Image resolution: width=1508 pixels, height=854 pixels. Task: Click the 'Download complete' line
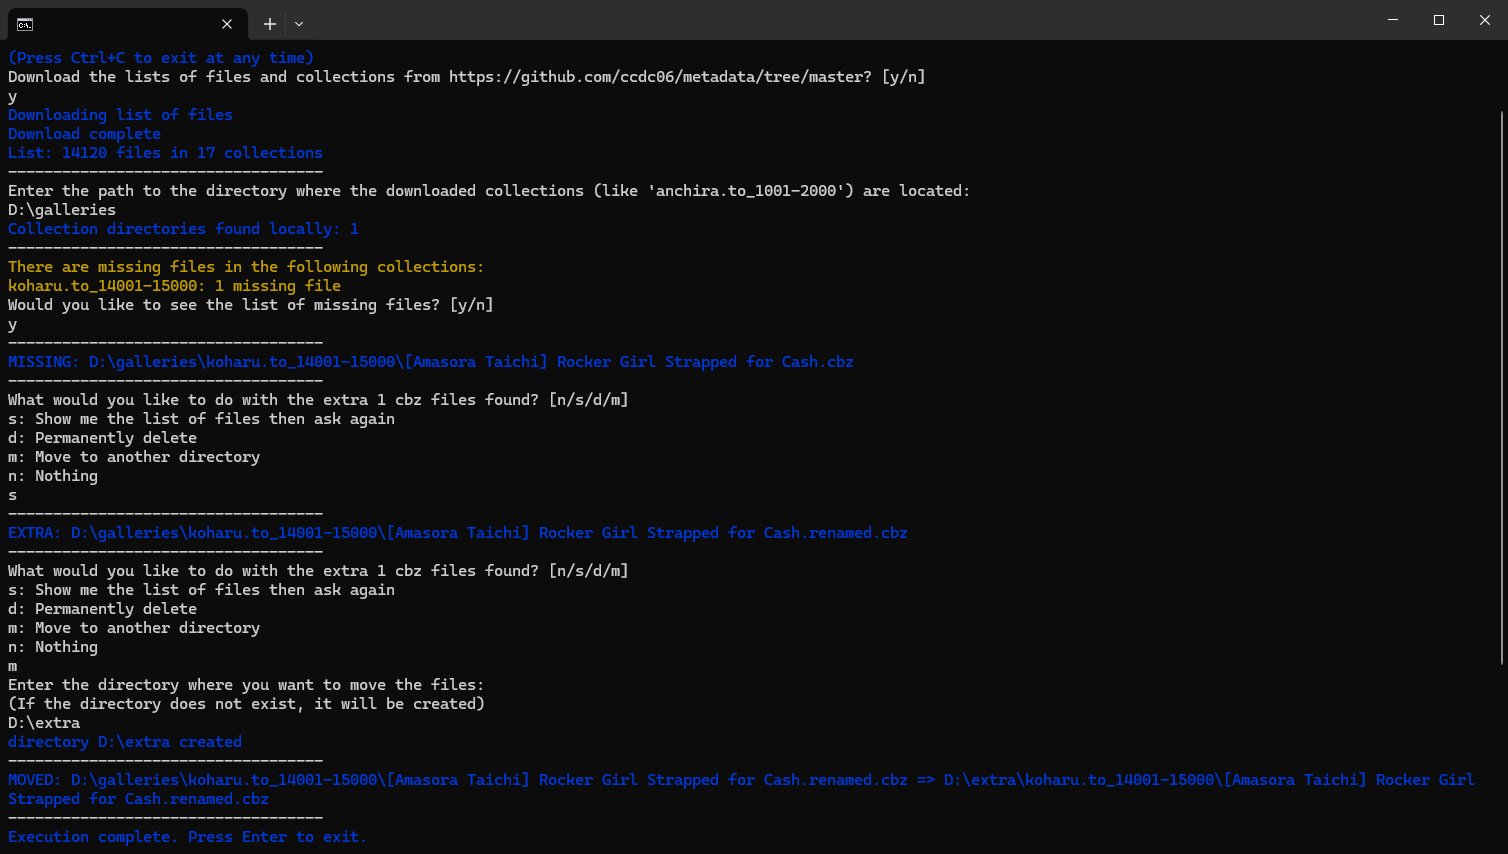[x=84, y=134]
